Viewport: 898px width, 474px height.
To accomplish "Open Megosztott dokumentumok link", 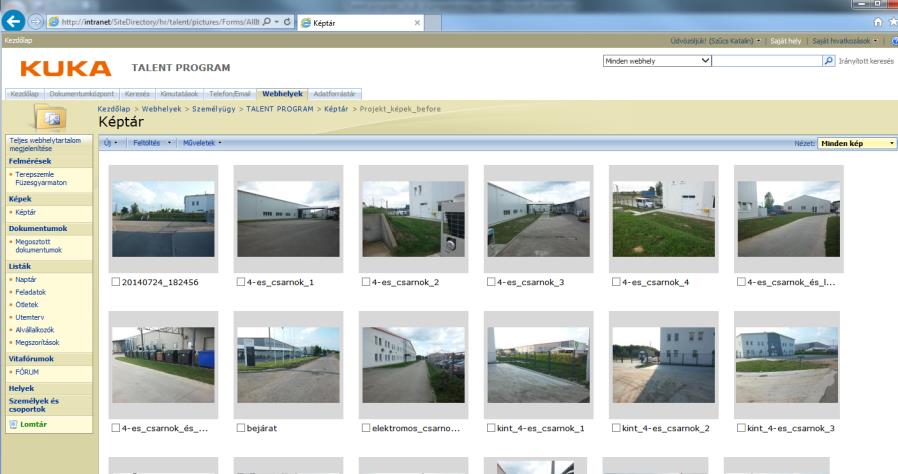I will pos(38,246).
